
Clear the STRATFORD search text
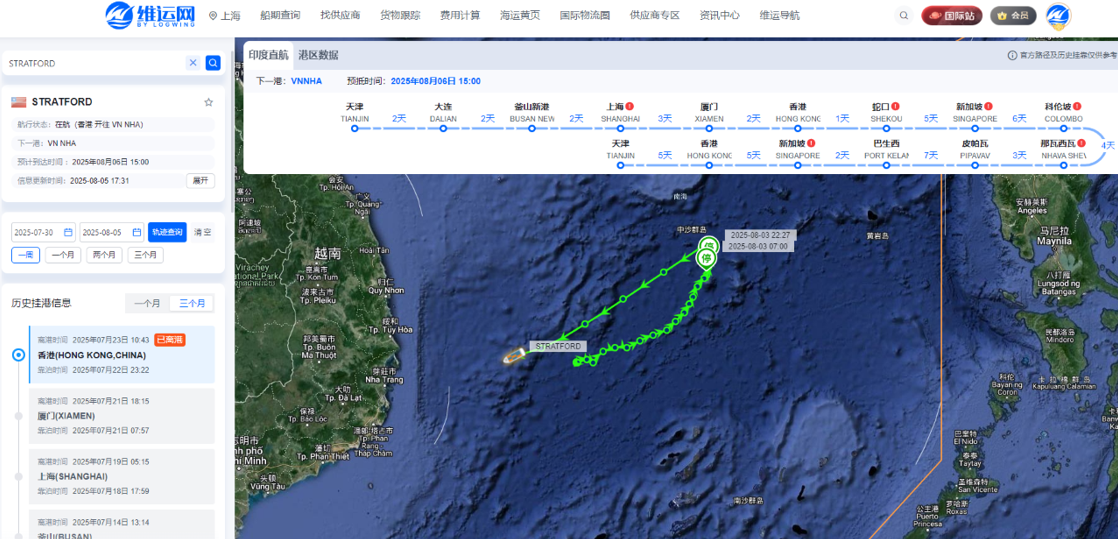(193, 63)
